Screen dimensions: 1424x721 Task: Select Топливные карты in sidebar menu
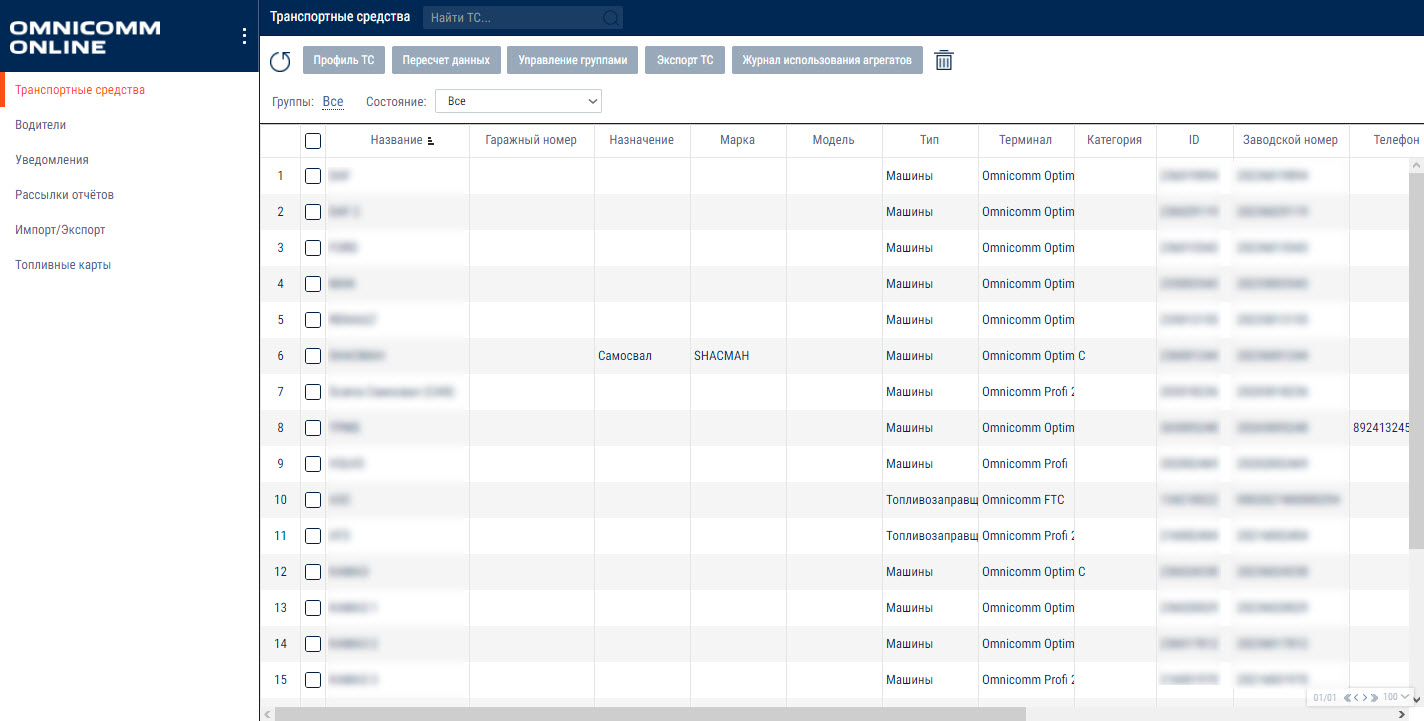click(63, 265)
